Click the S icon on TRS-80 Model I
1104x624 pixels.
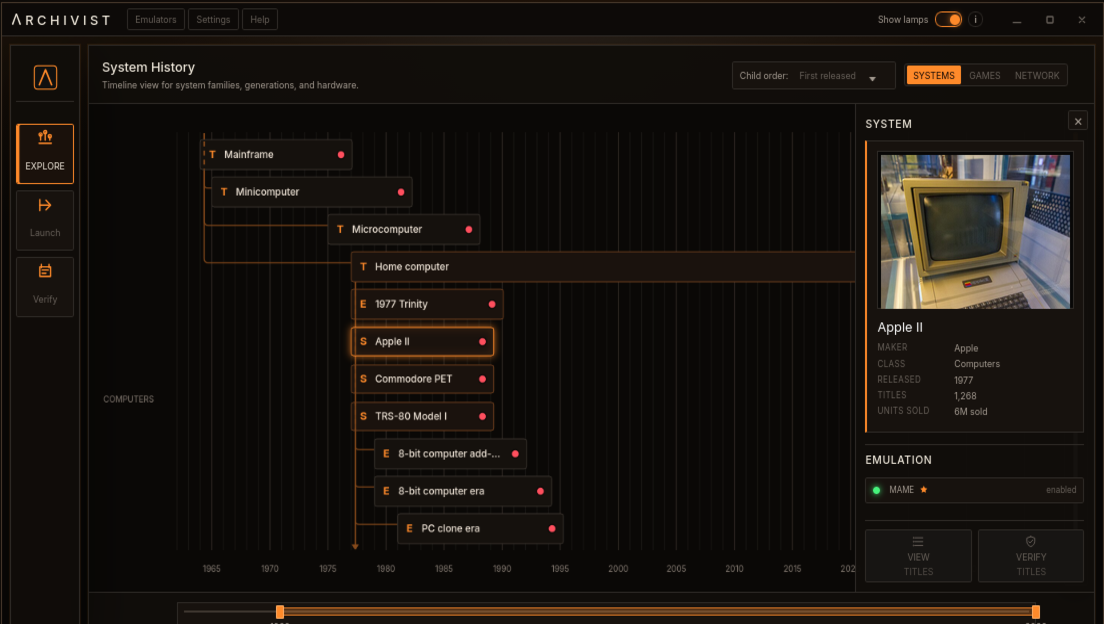tap(363, 416)
